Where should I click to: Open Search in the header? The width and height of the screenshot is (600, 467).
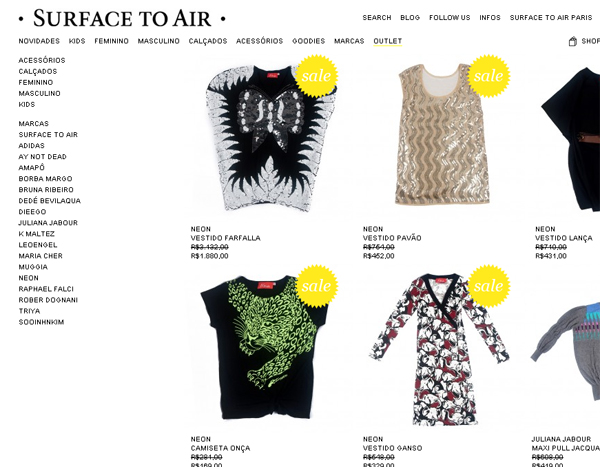(x=377, y=18)
